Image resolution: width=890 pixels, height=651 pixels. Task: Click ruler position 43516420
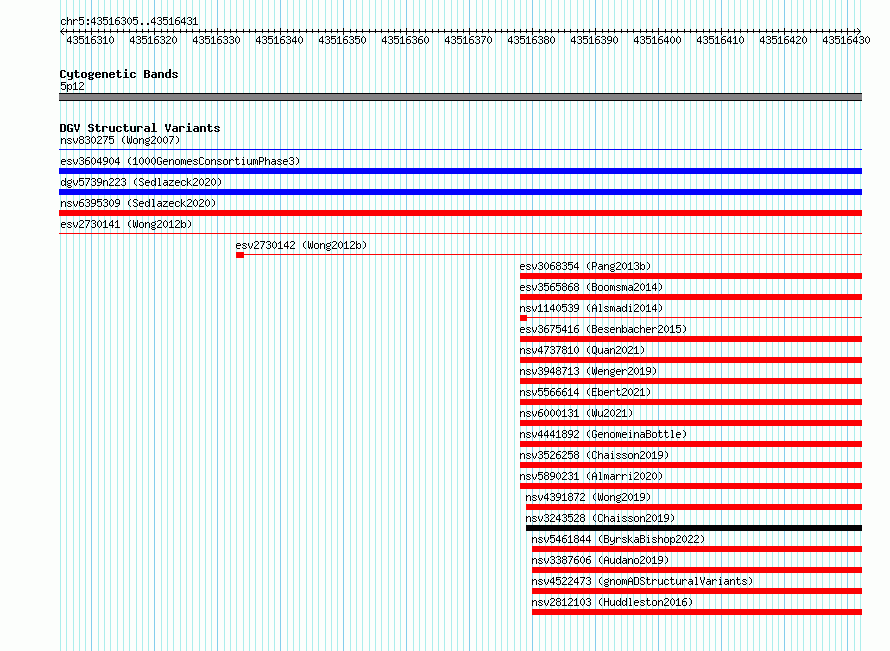click(x=783, y=40)
